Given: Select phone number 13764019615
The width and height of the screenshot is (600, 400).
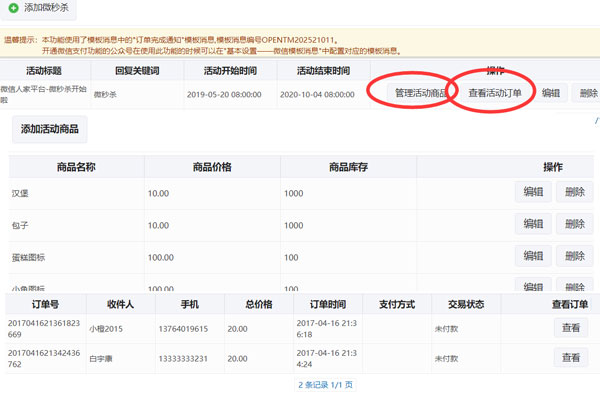Looking at the screenshot, I should [183, 329].
